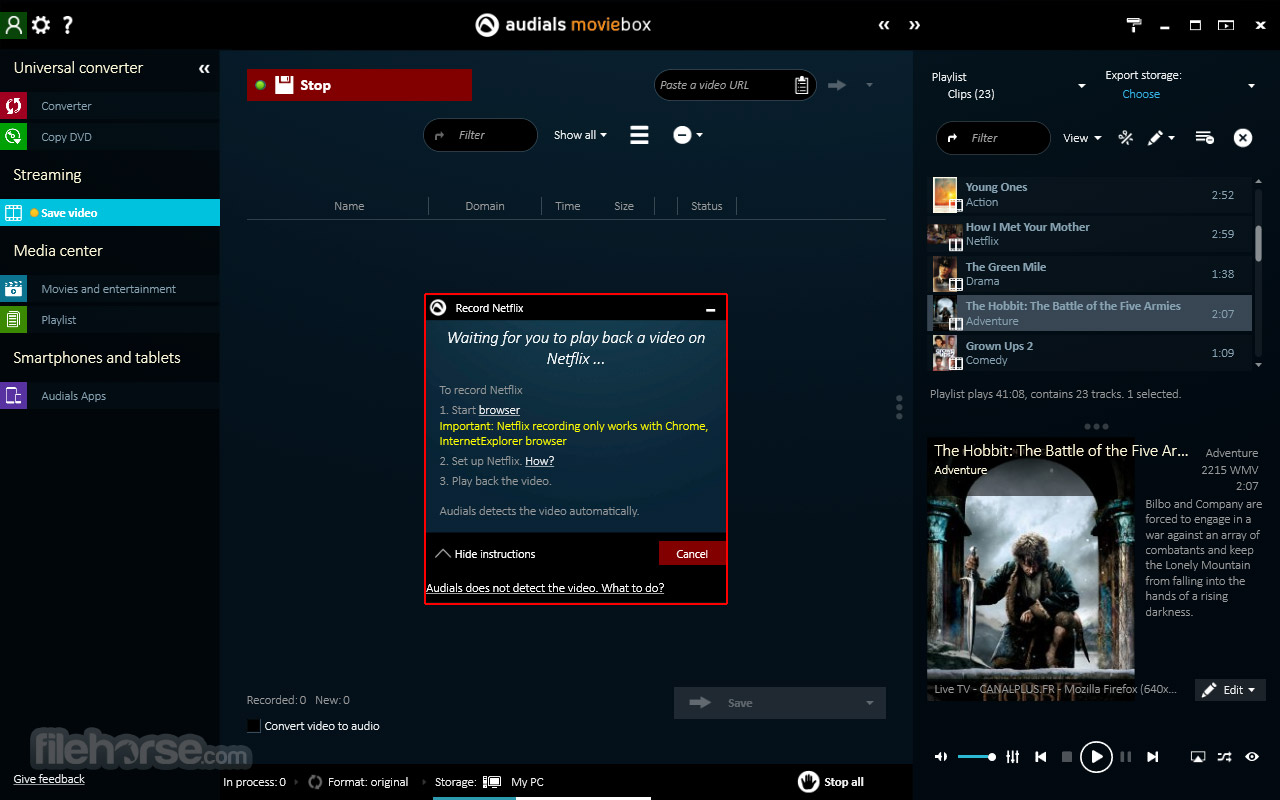
Task: Skip to next track
Action: pyautogui.click(x=1153, y=757)
